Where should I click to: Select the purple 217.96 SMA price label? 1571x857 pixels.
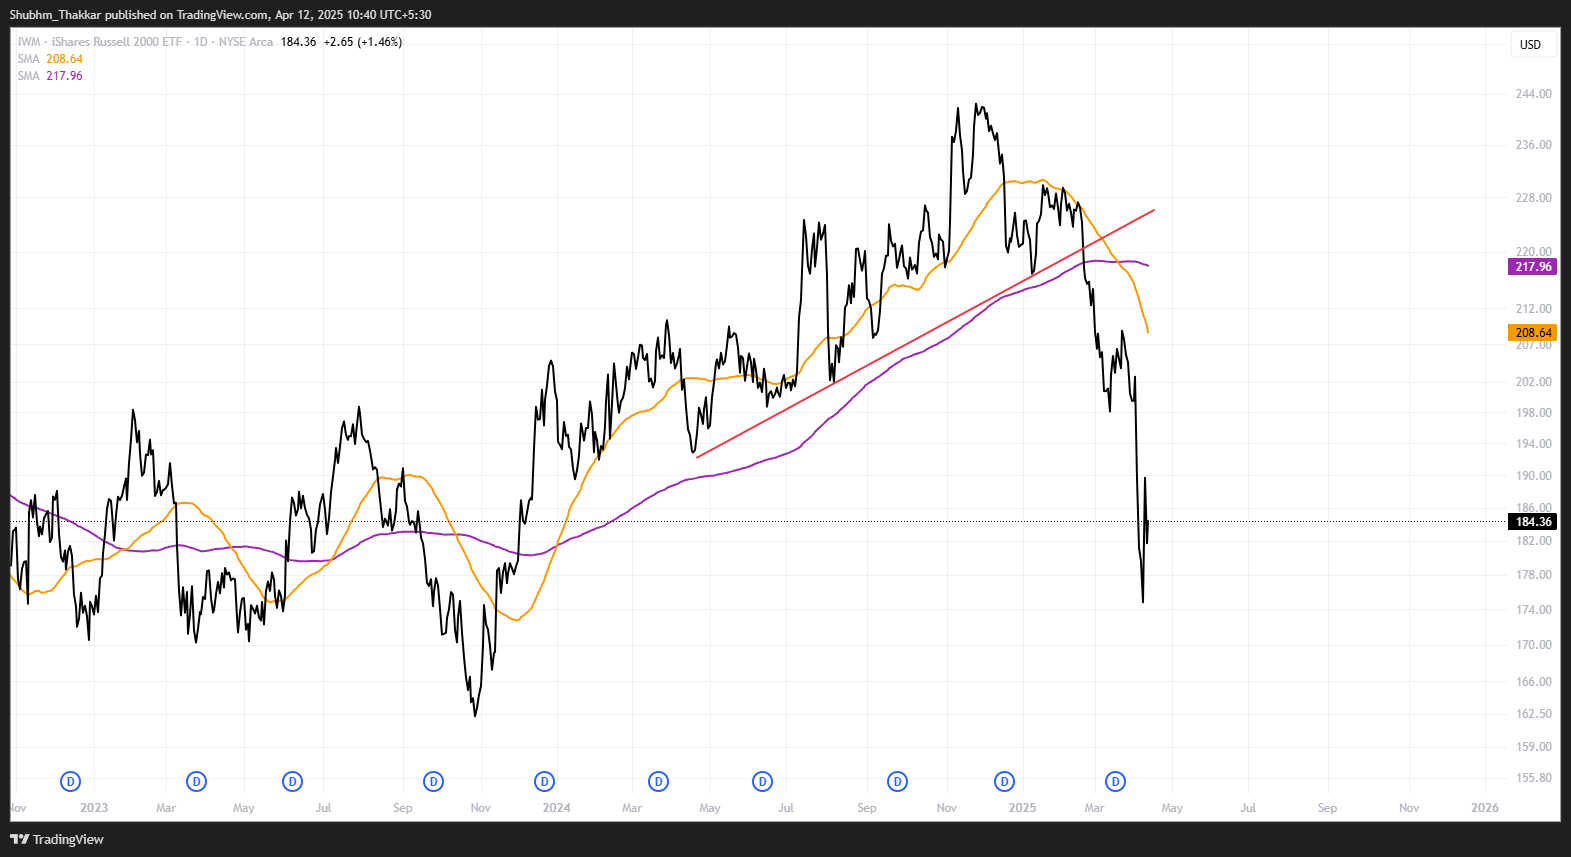point(1532,267)
